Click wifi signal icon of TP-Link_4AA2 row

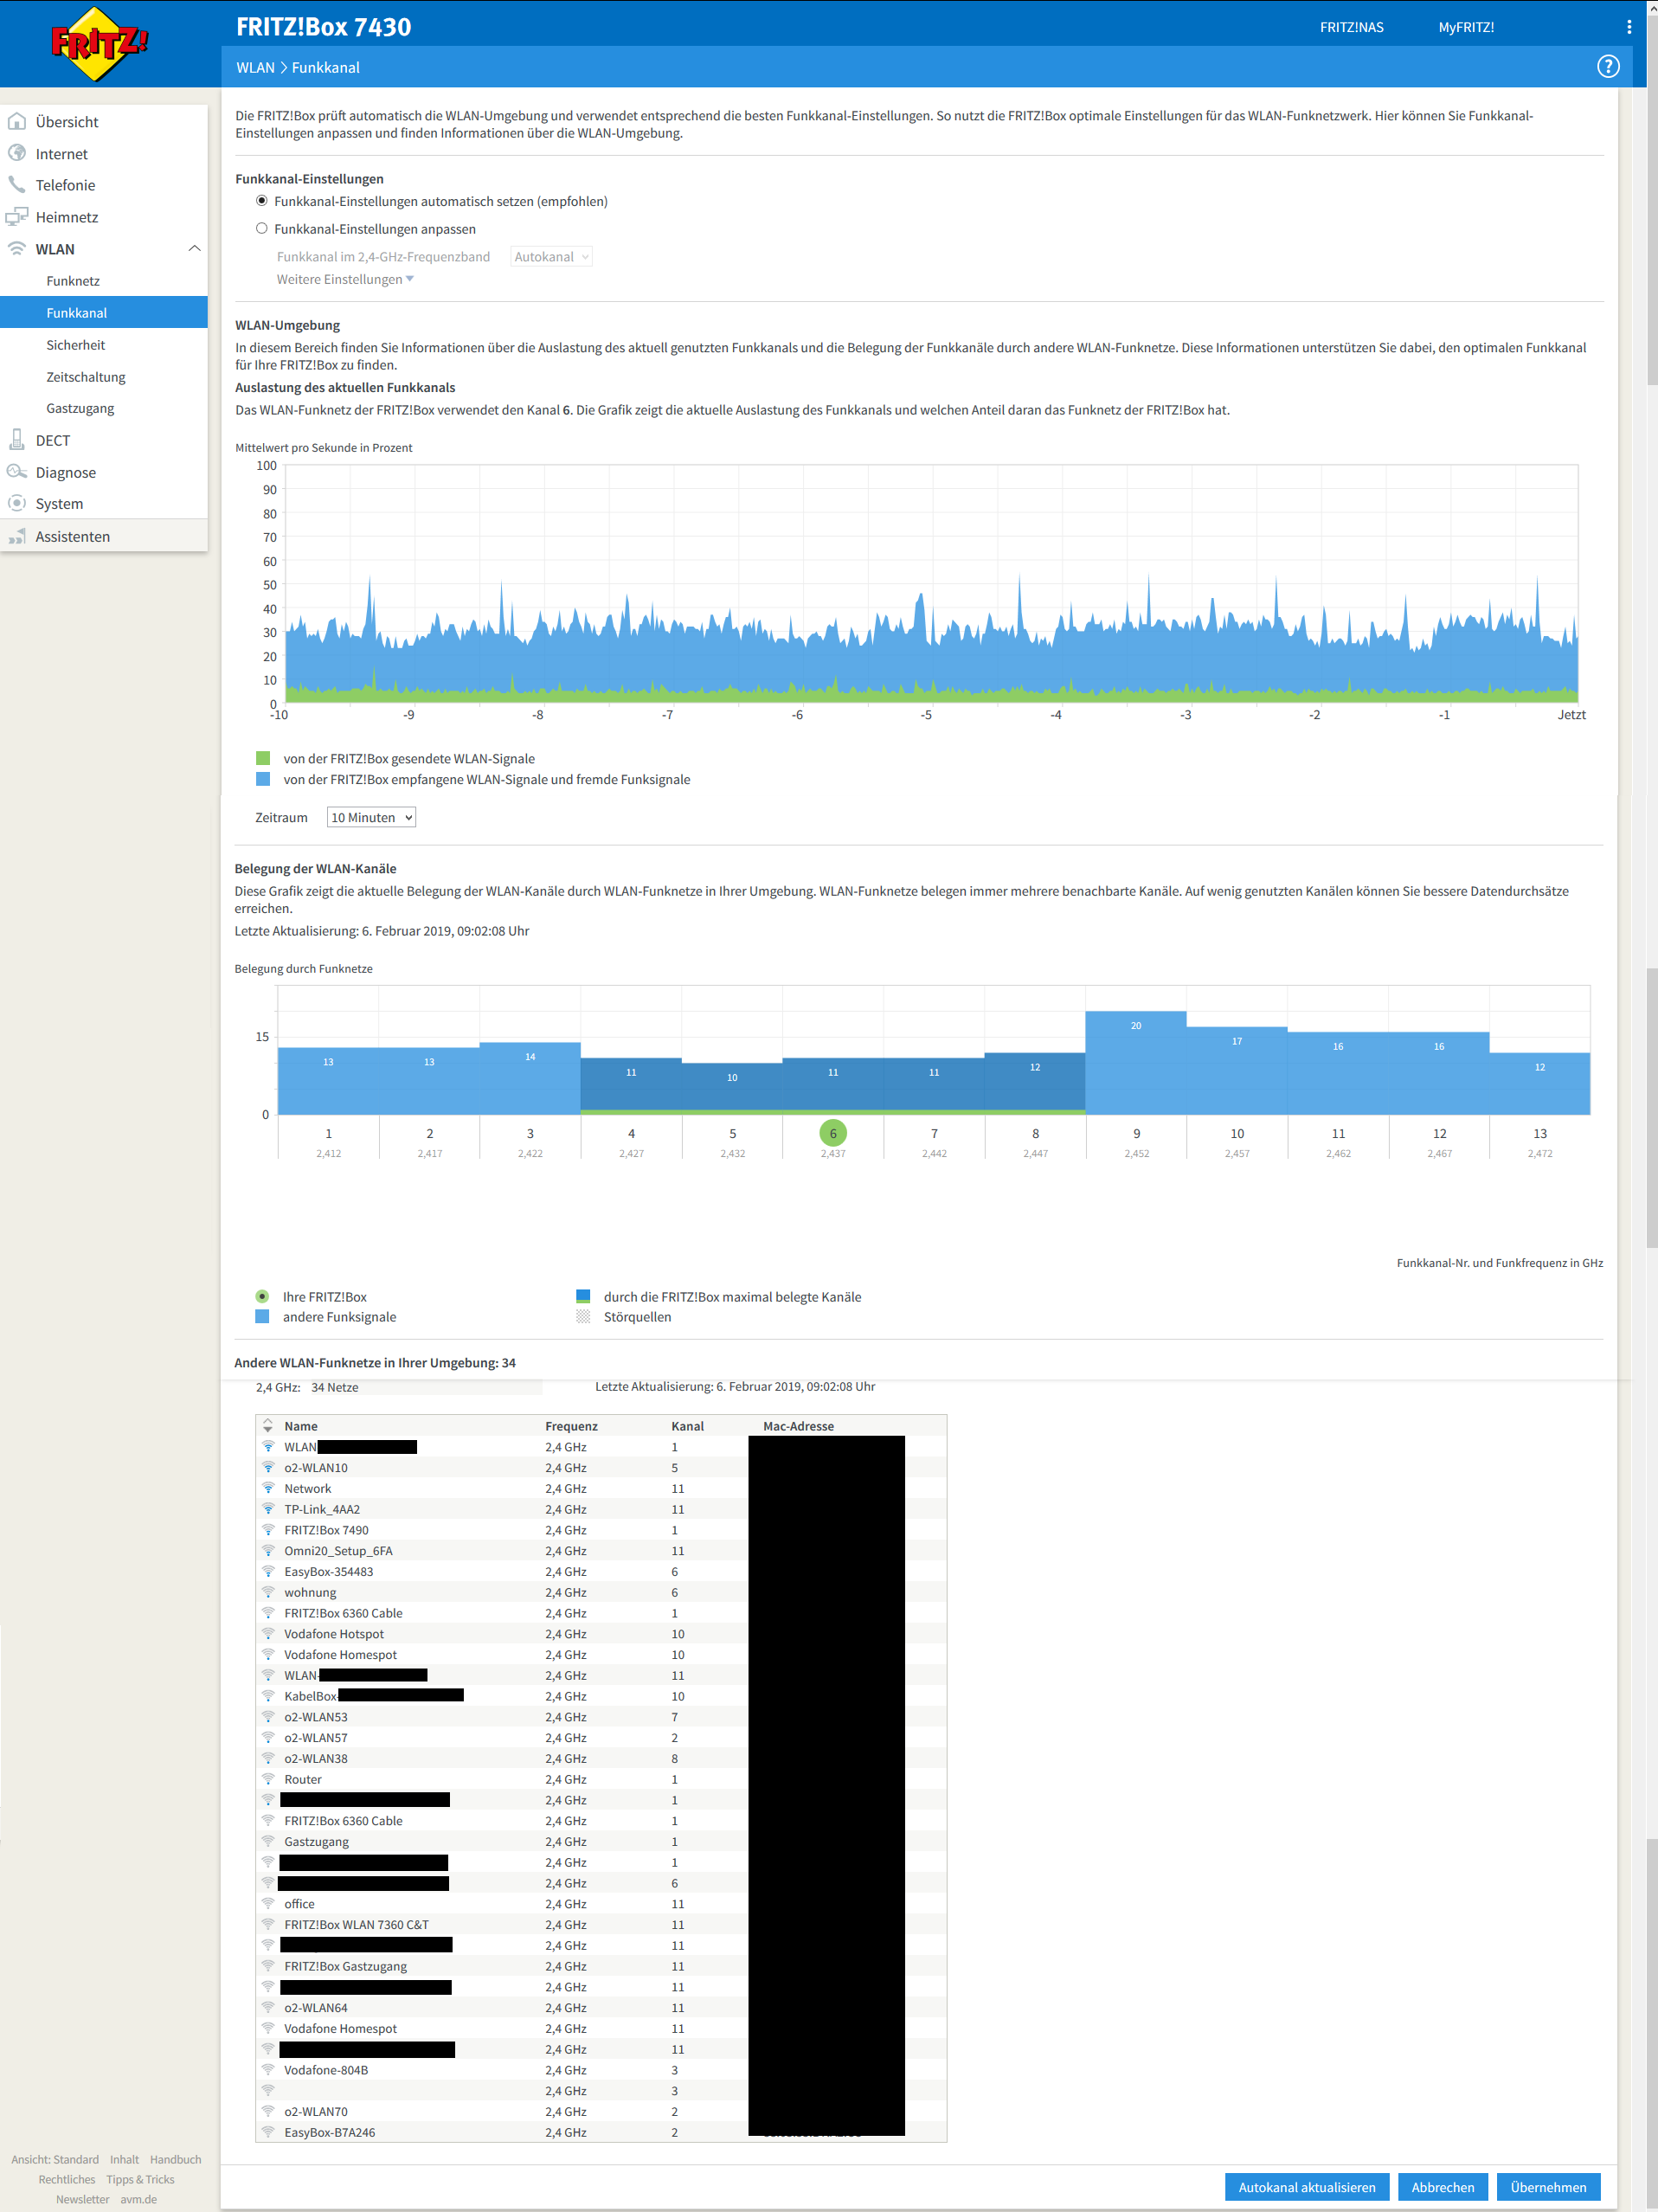coord(268,1509)
